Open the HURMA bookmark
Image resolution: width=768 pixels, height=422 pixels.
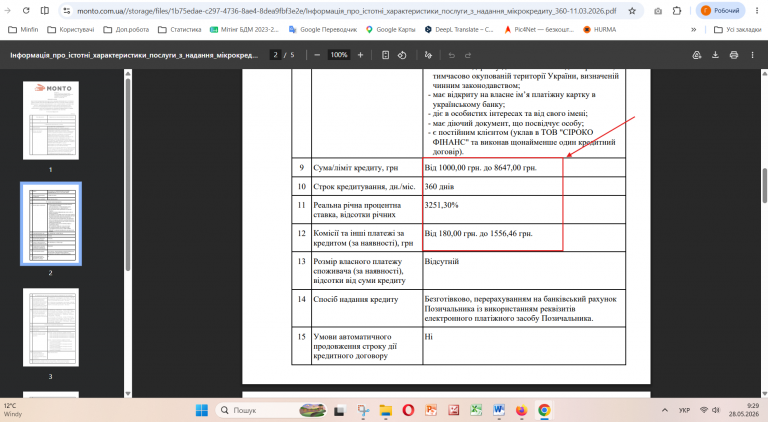click(600, 29)
